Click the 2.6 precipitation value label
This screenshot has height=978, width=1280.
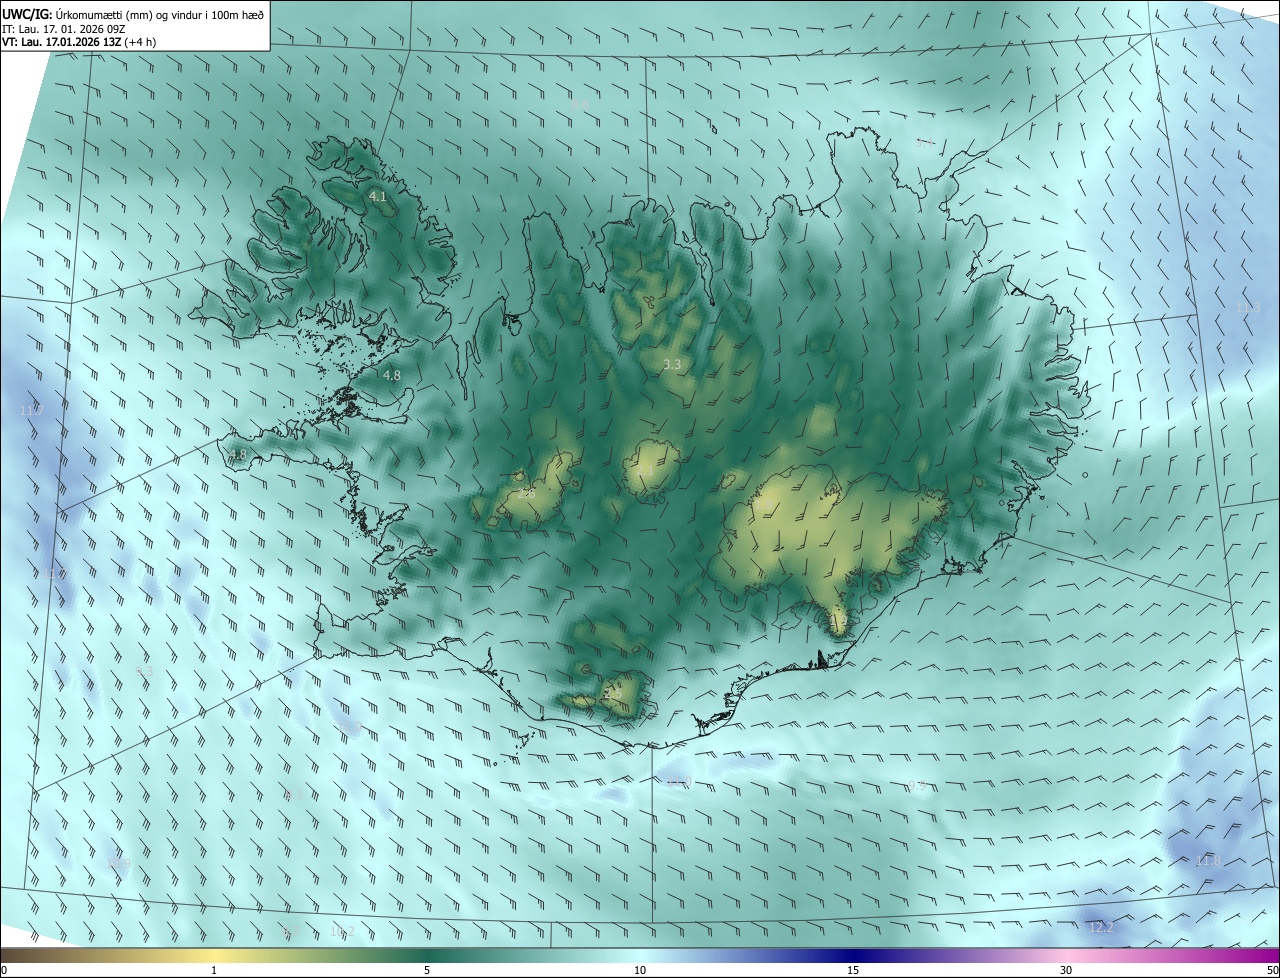(x=527, y=494)
